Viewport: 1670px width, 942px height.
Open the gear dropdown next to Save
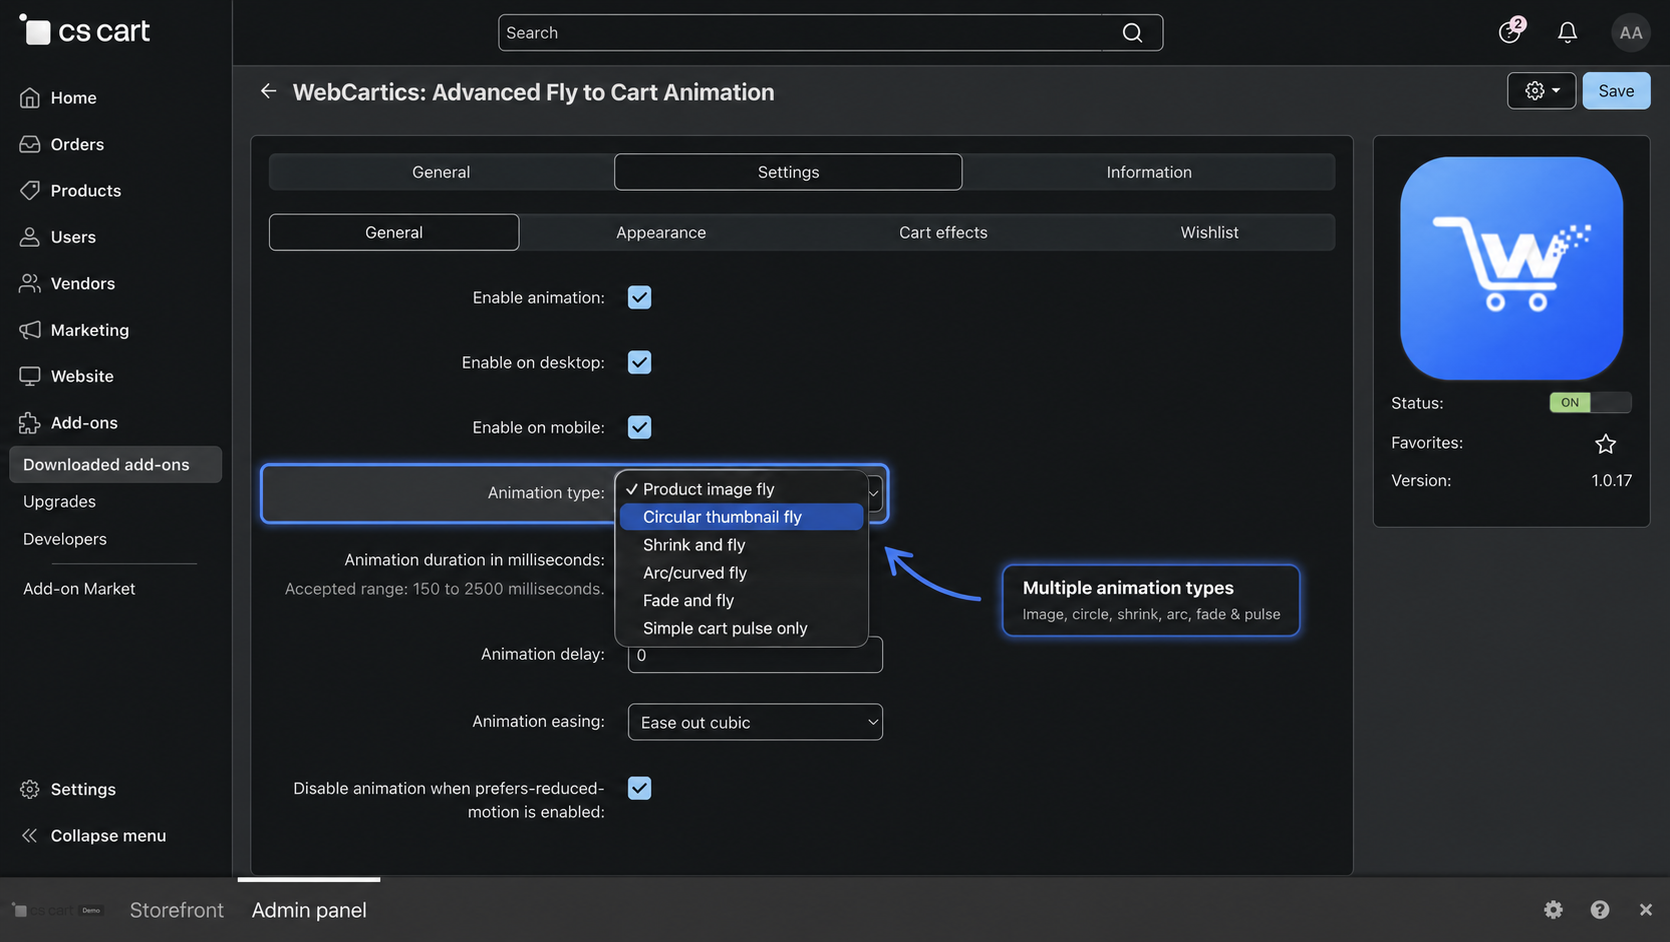[x=1541, y=91]
